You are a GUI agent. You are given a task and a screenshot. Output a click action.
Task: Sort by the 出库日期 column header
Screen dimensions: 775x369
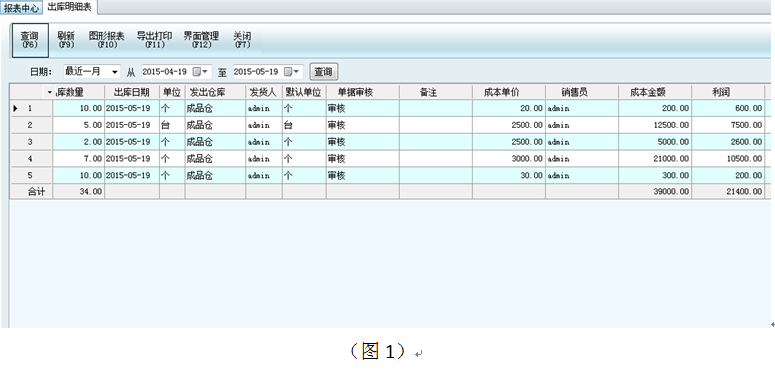(x=131, y=92)
